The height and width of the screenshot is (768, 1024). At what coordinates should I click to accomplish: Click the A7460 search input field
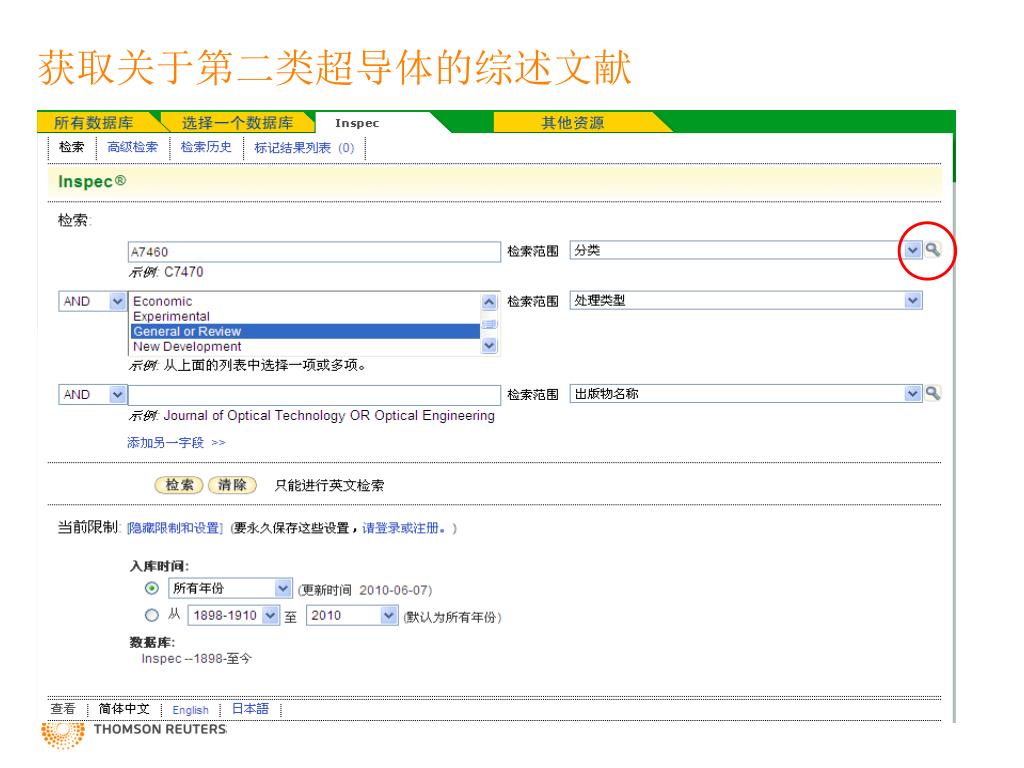pyautogui.click(x=314, y=251)
